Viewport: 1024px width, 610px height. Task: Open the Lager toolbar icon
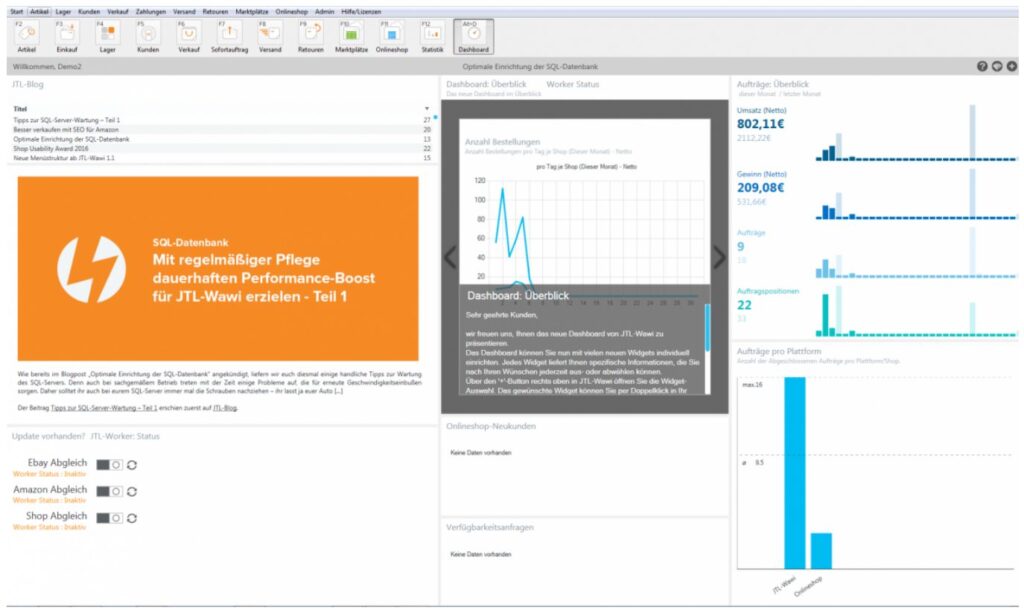pyautogui.click(x=108, y=35)
